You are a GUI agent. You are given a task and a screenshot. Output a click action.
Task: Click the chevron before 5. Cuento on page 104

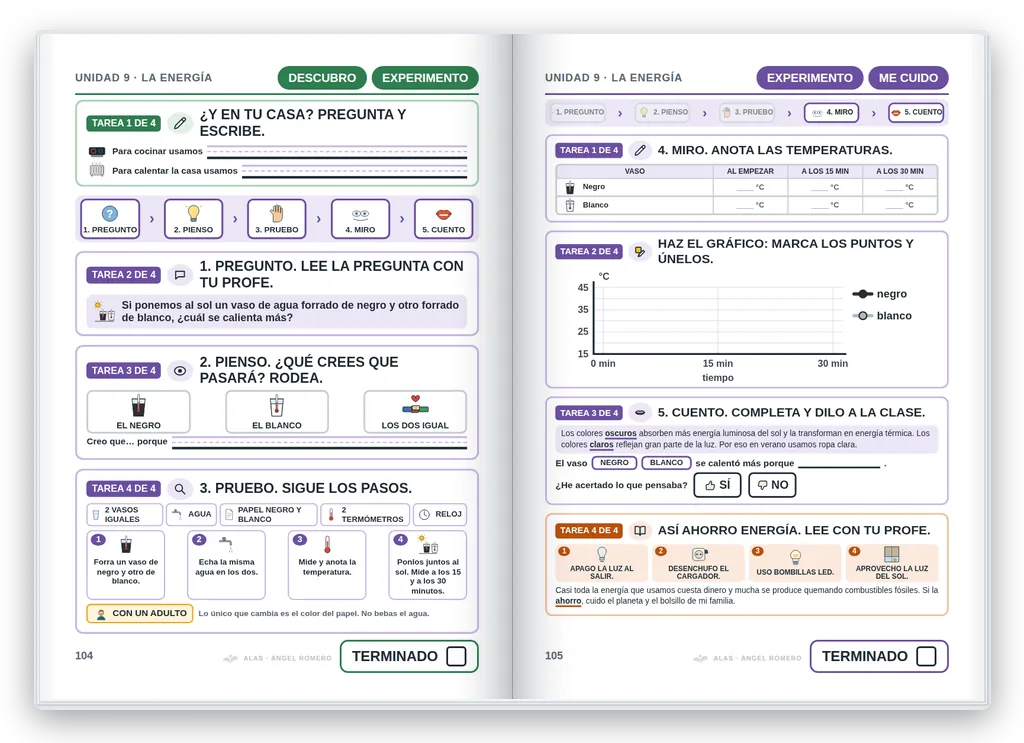[x=402, y=219]
